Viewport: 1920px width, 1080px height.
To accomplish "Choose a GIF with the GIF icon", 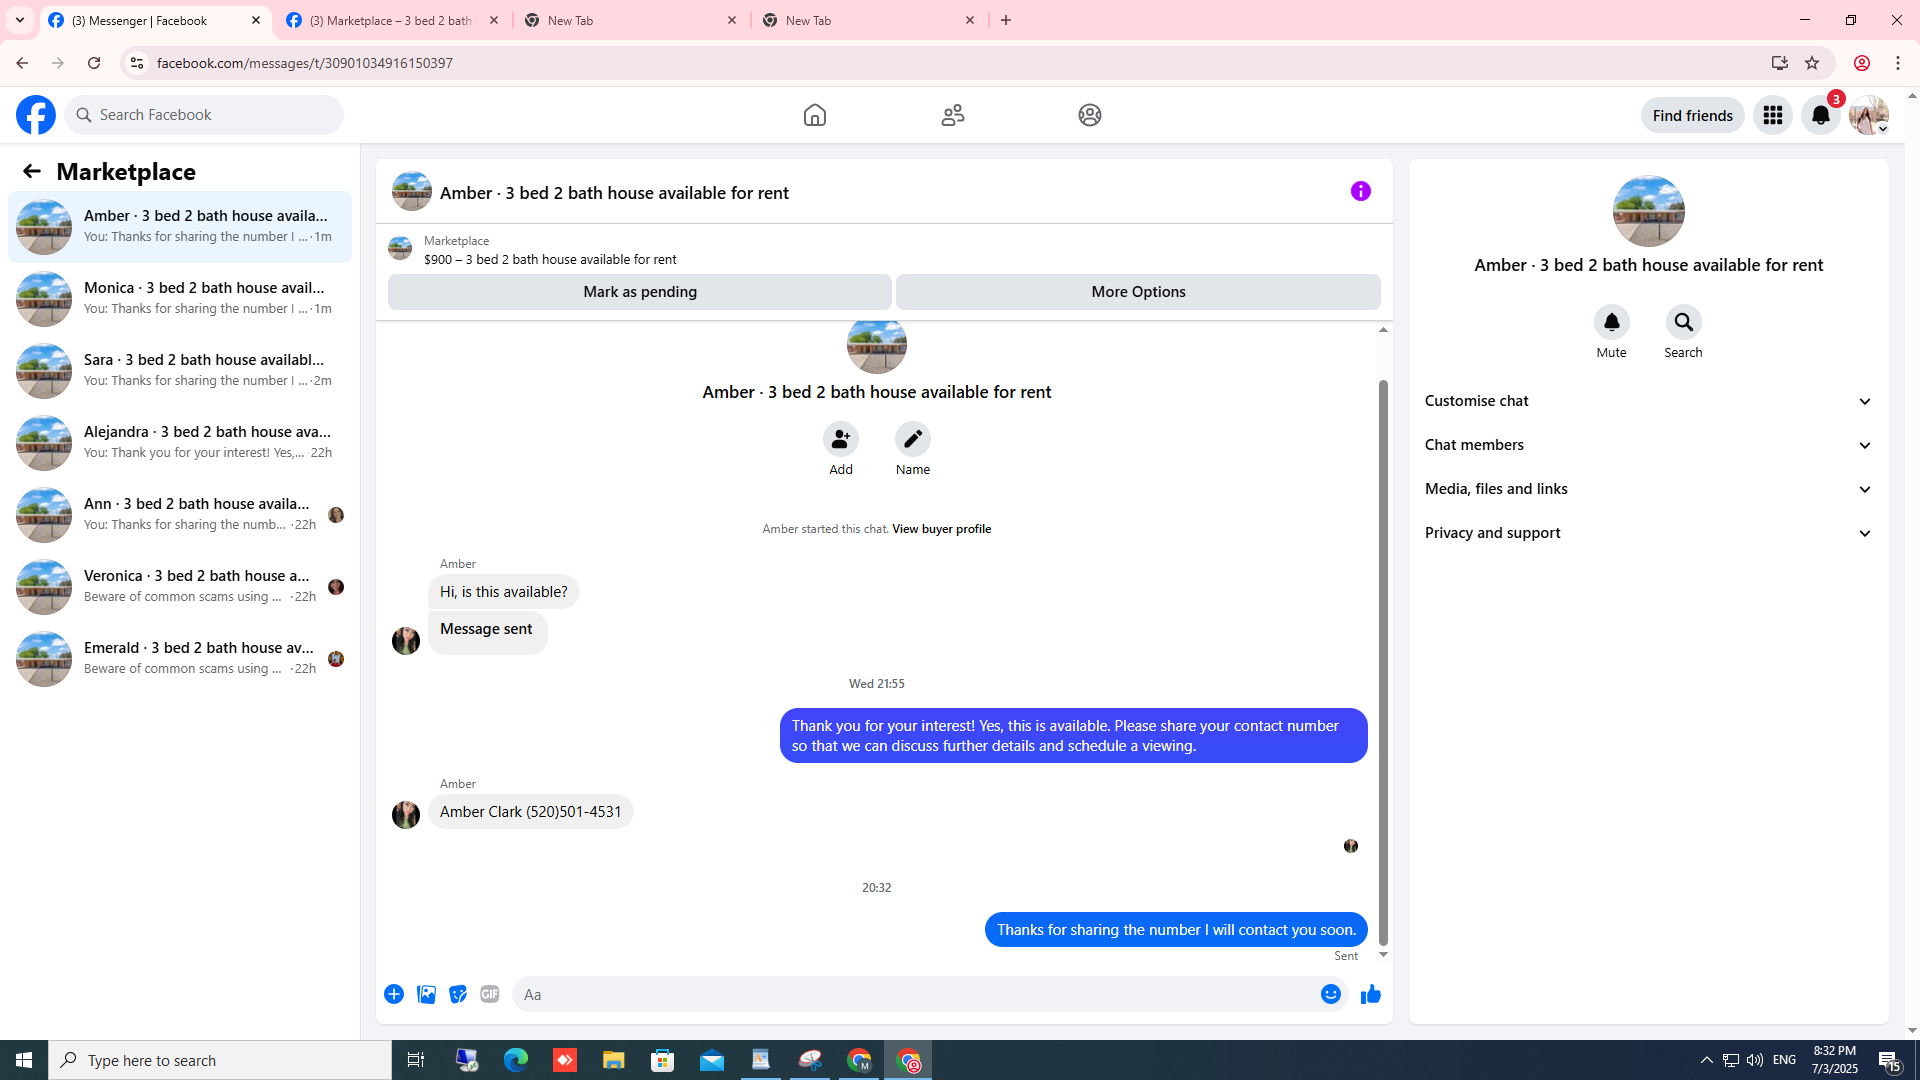I will pyautogui.click(x=489, y=994).
